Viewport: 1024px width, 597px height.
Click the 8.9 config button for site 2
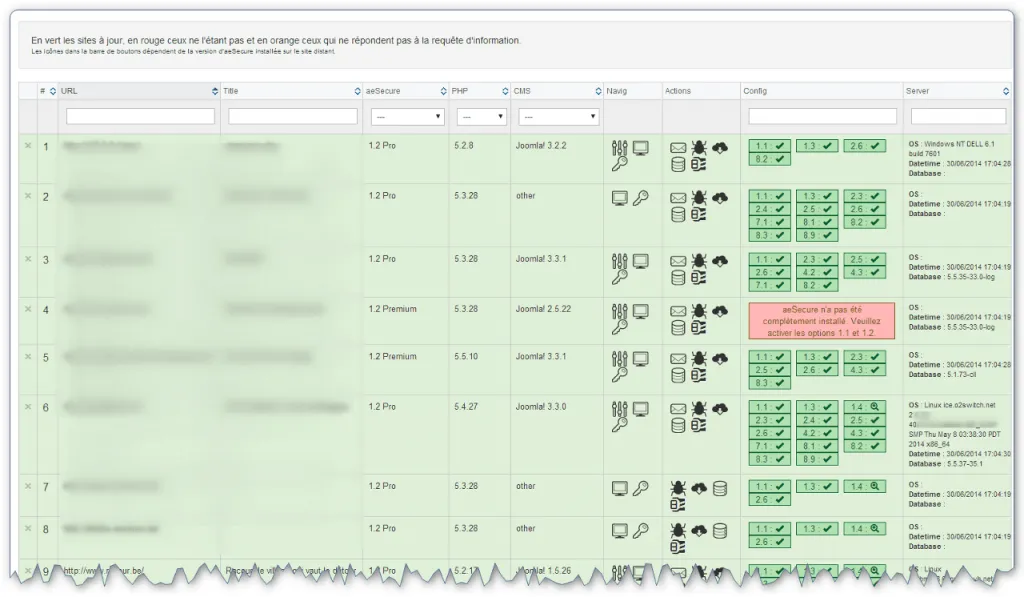[817, 233]
